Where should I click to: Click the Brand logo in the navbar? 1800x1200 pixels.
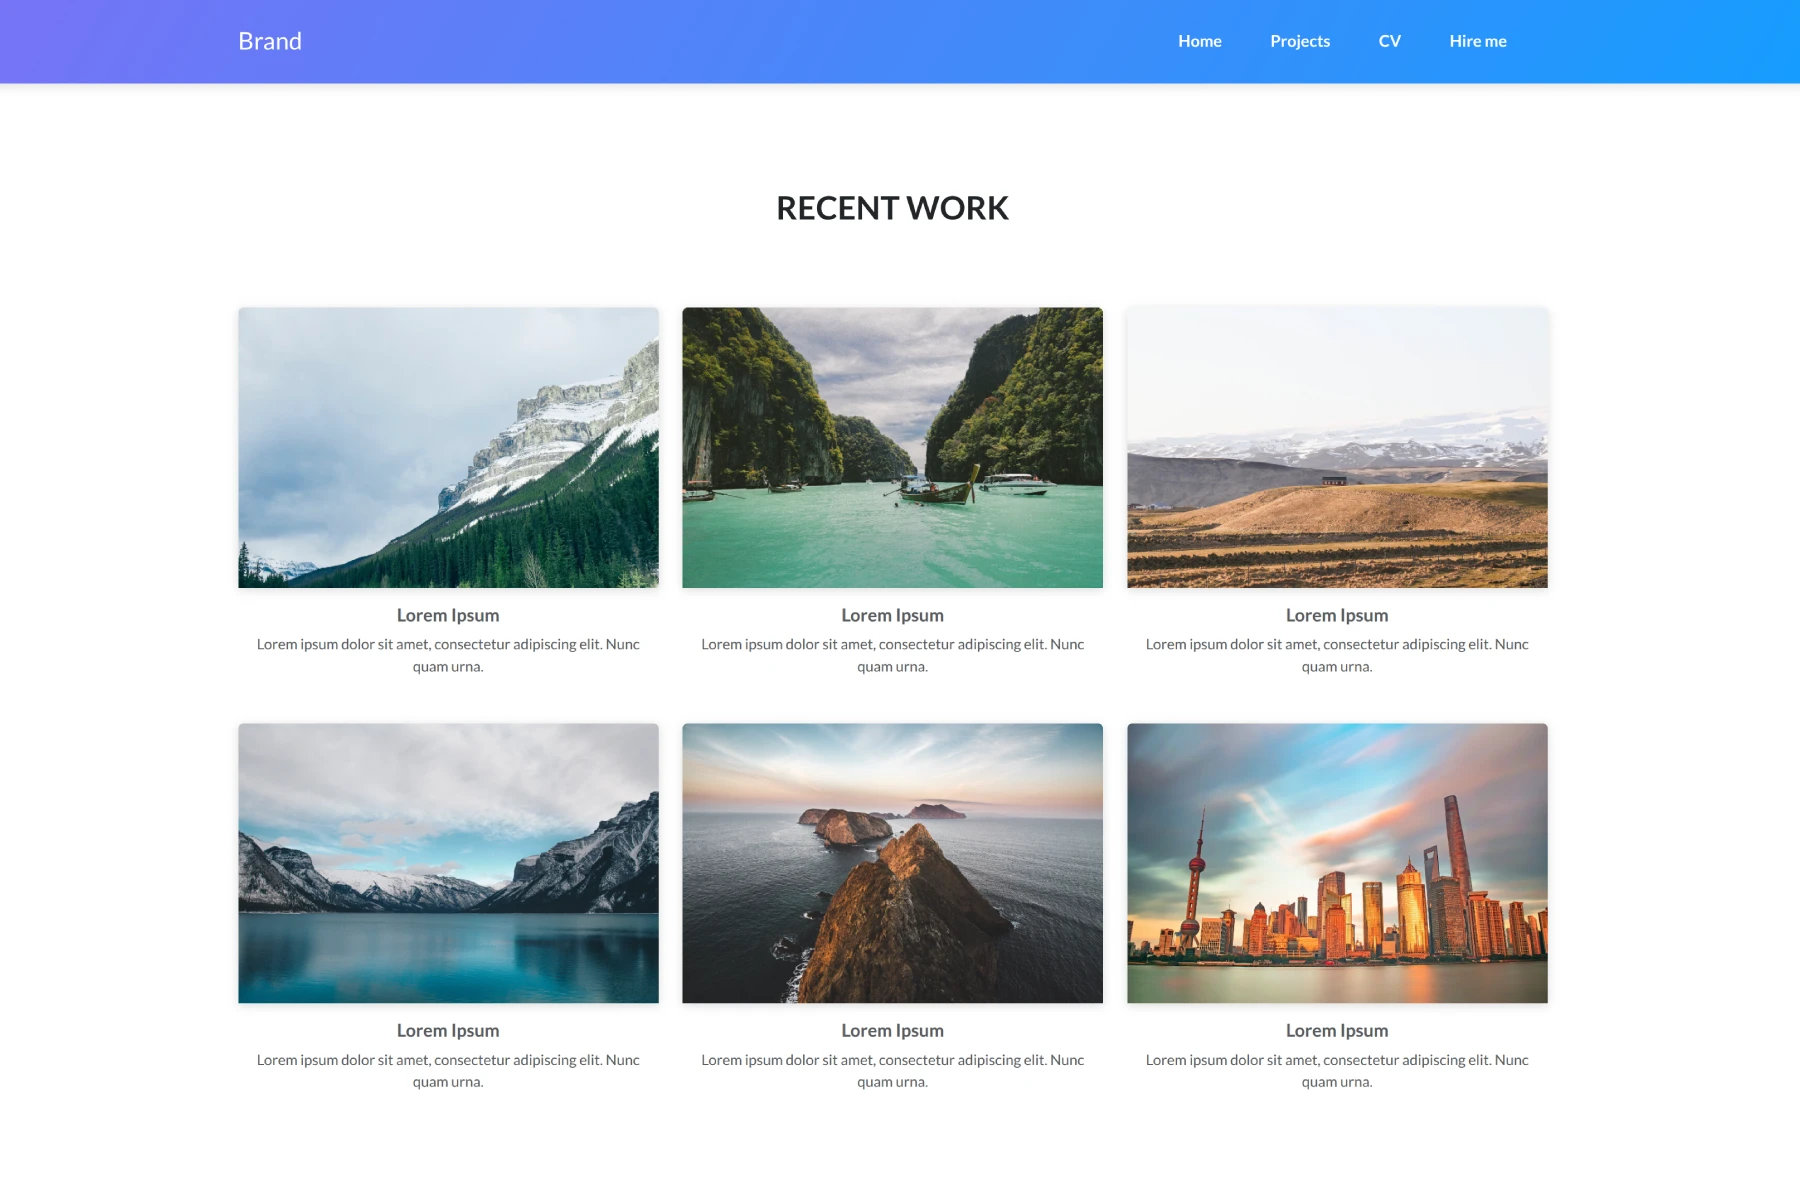270,41
